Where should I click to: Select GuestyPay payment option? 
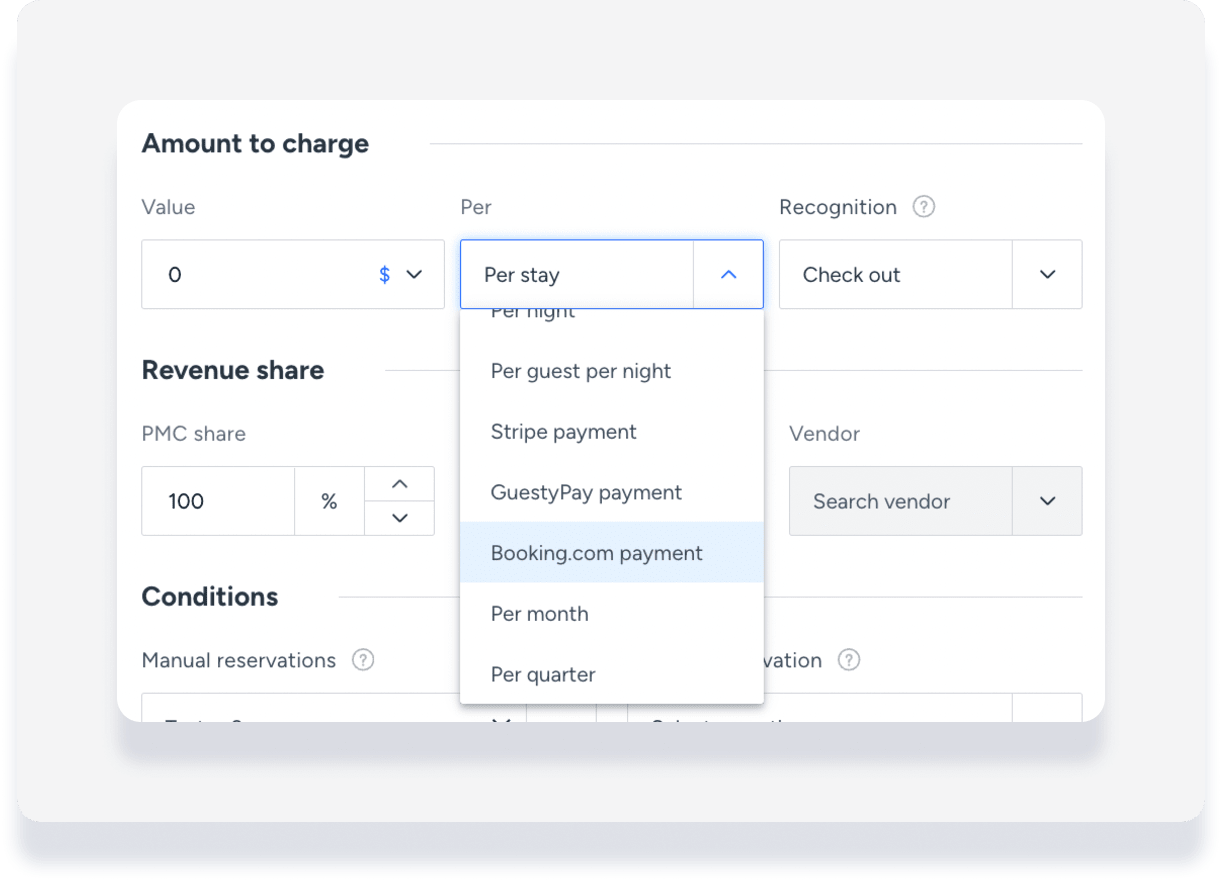point(586,492)
